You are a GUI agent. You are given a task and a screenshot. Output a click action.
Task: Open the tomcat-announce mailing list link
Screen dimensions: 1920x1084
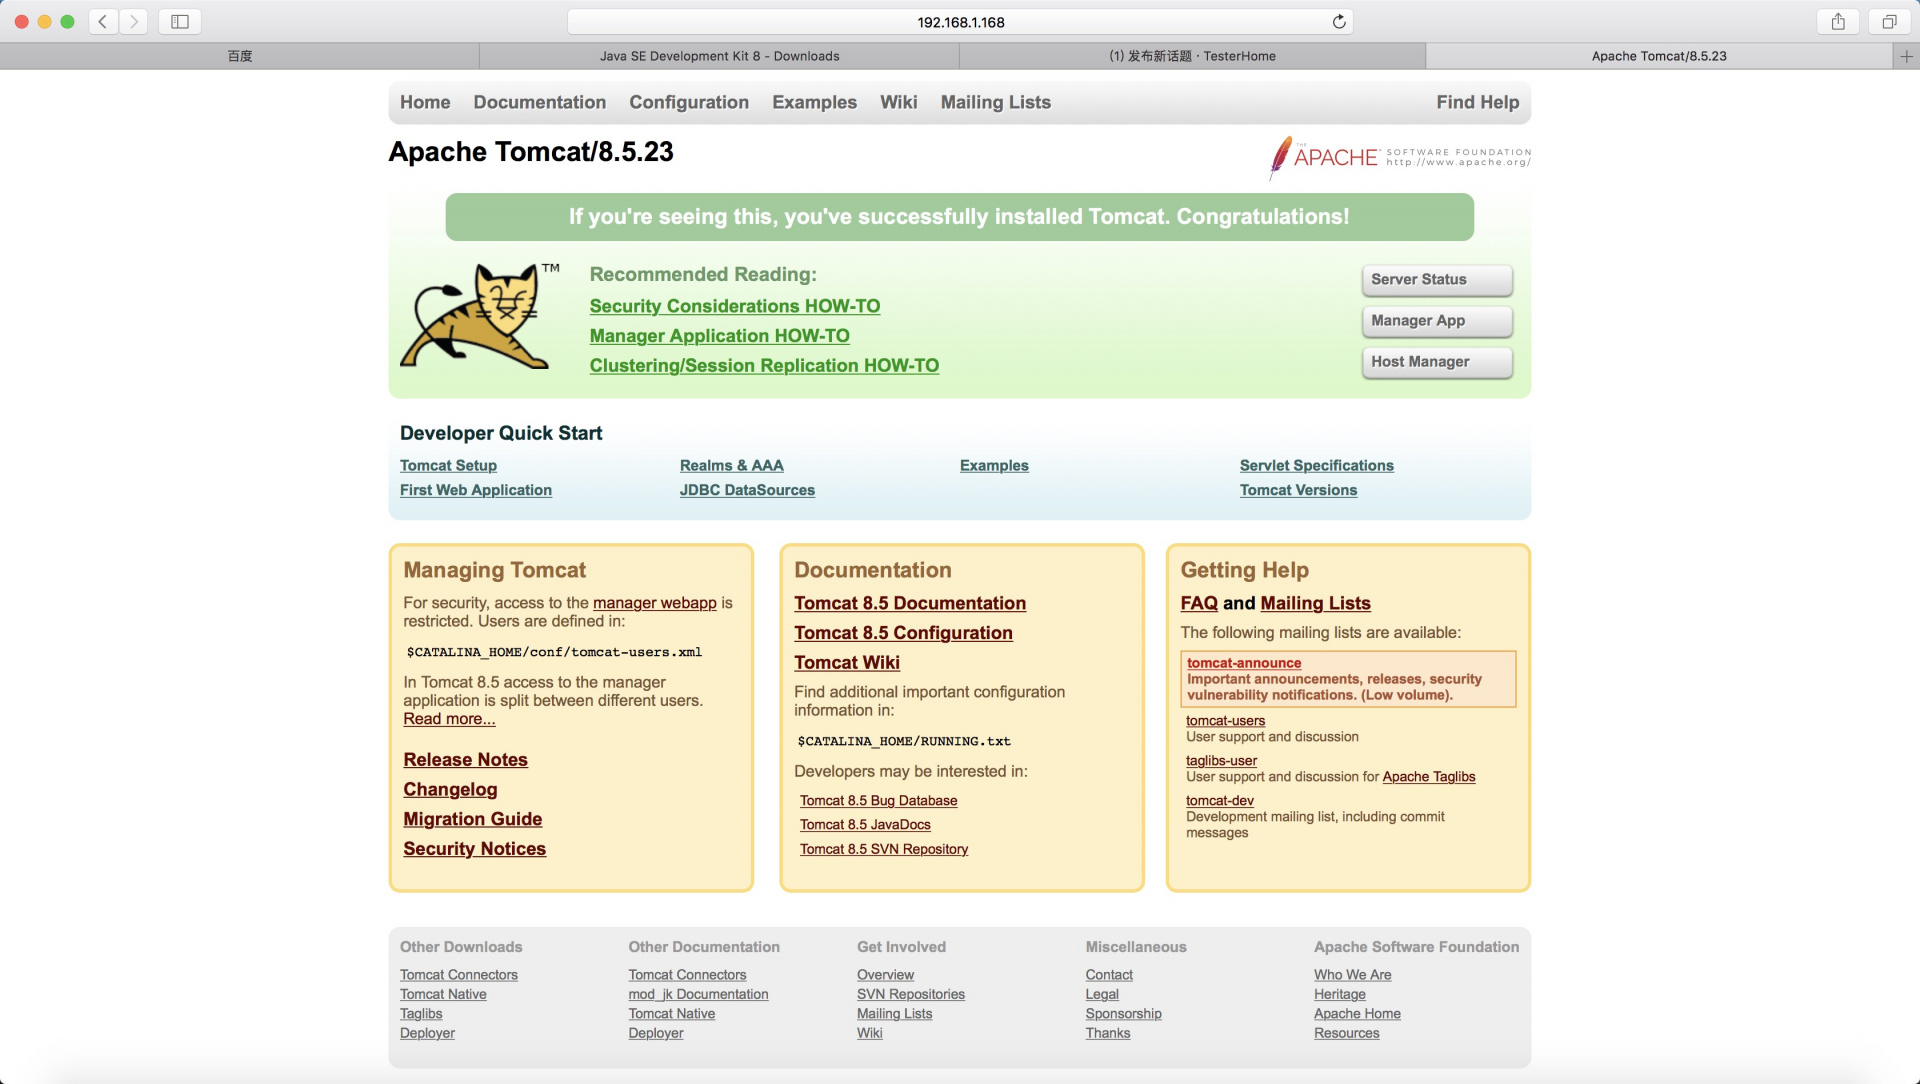click(1244, 663)
